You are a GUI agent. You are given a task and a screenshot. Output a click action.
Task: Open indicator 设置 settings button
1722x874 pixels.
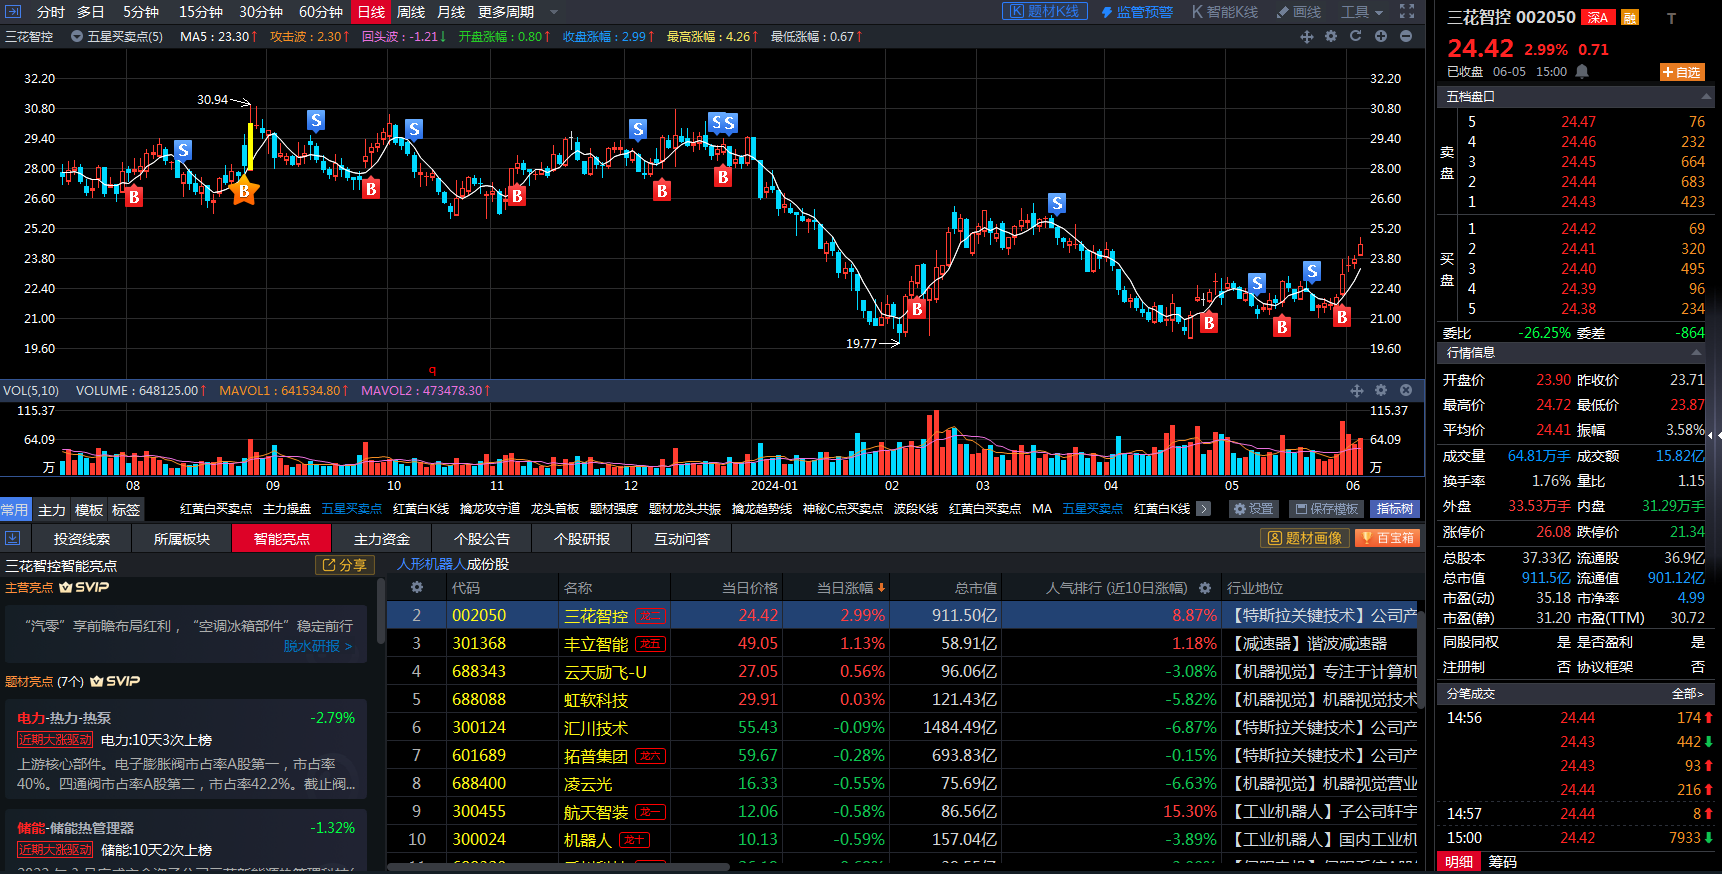click(1253, 509)
